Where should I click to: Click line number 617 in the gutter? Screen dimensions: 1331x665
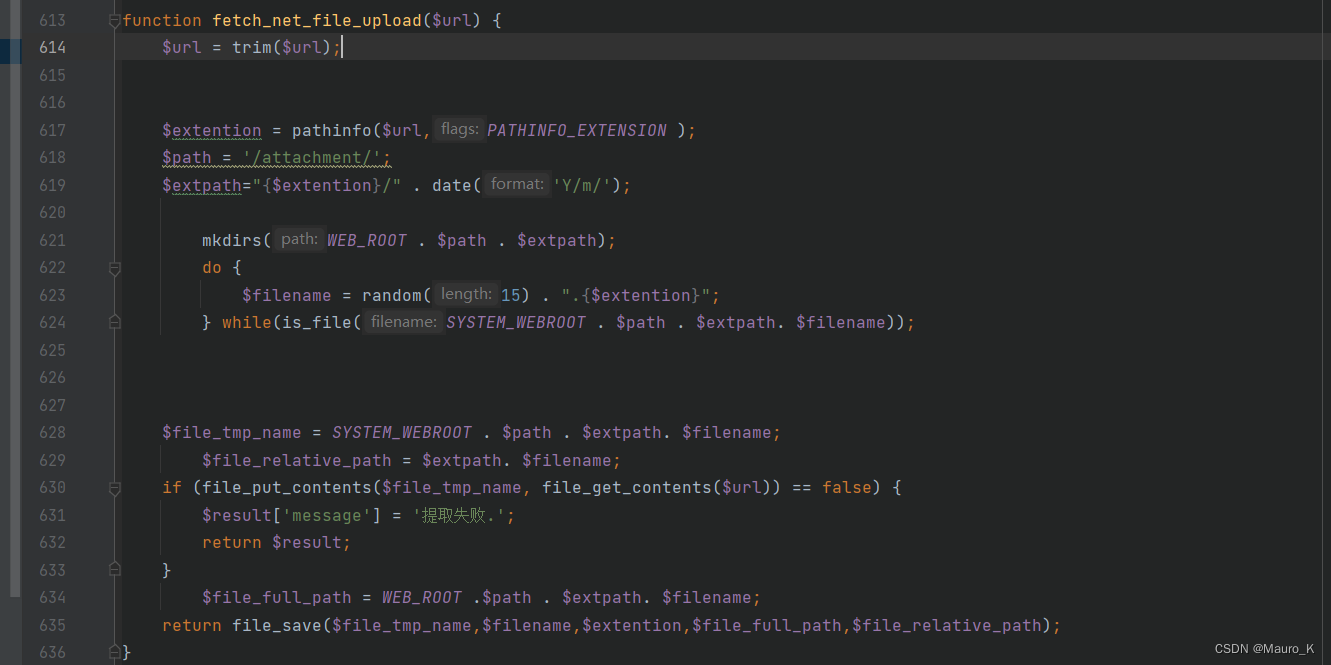coord(52,130)
